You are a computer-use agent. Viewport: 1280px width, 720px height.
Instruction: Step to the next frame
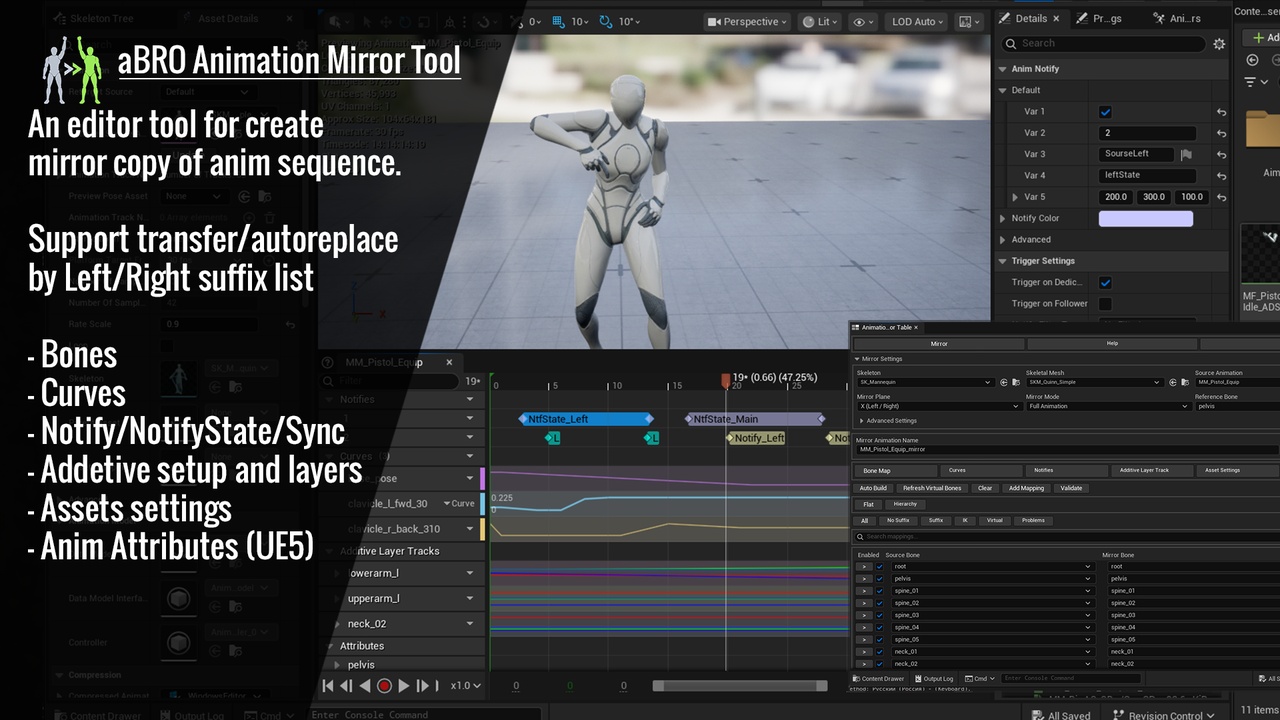pyautogui.click(x=422, y=686)
